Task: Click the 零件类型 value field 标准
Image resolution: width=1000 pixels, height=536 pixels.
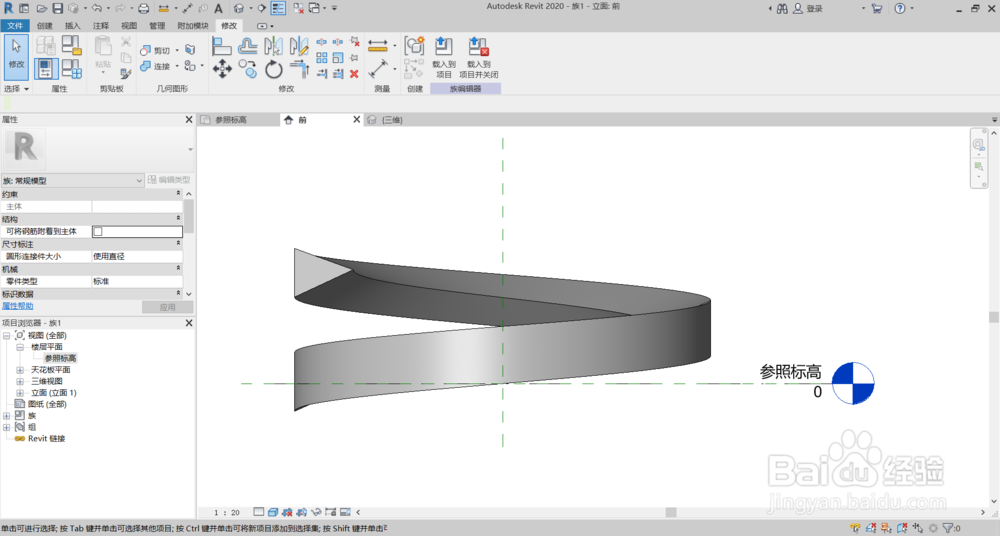Action: [137, 281]
